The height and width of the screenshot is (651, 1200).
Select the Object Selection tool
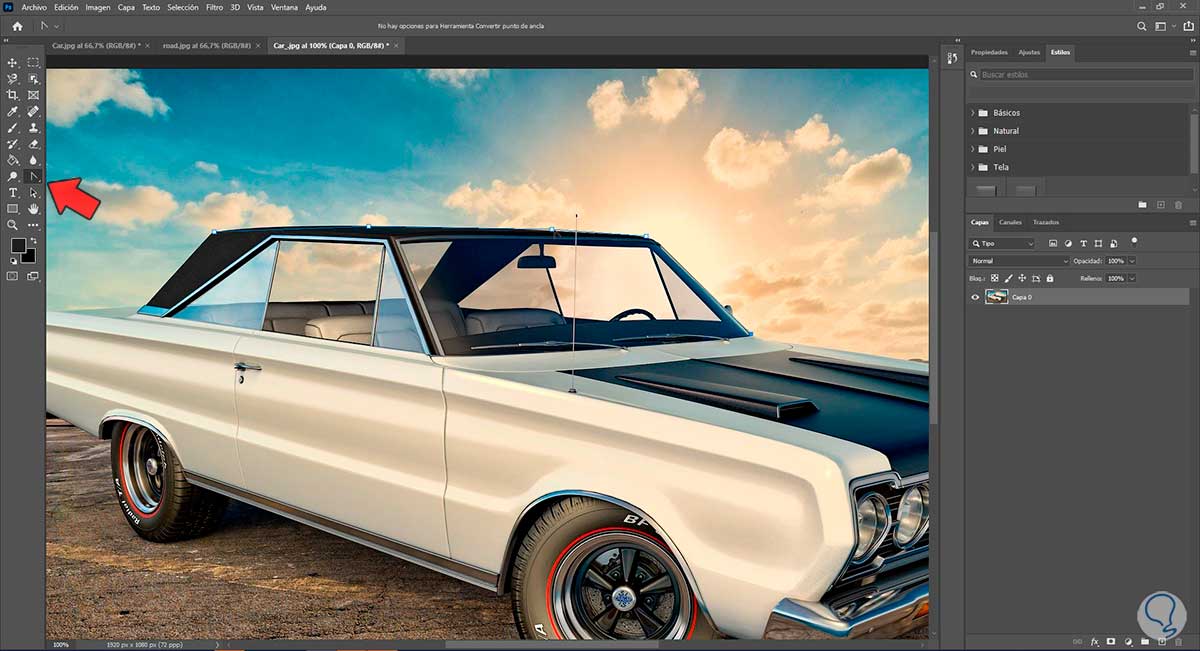pyautogui.click(x=33, y=78)
